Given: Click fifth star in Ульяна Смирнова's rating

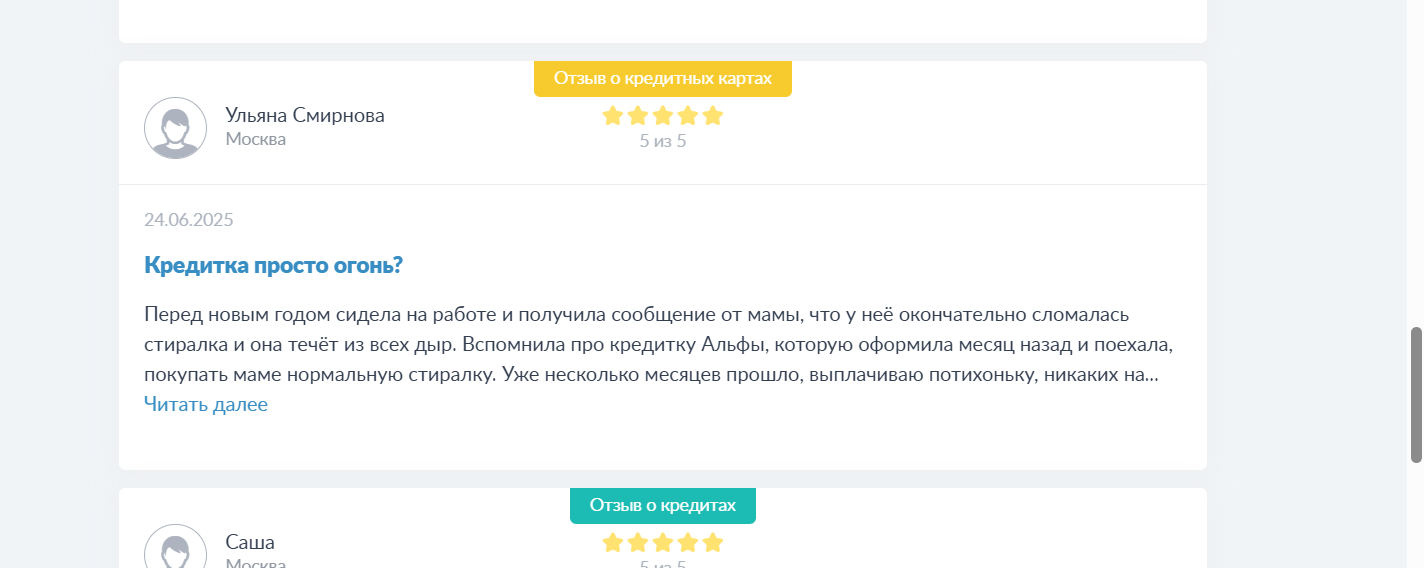Looking at the screenshot, I should click(x=713, y=116).
